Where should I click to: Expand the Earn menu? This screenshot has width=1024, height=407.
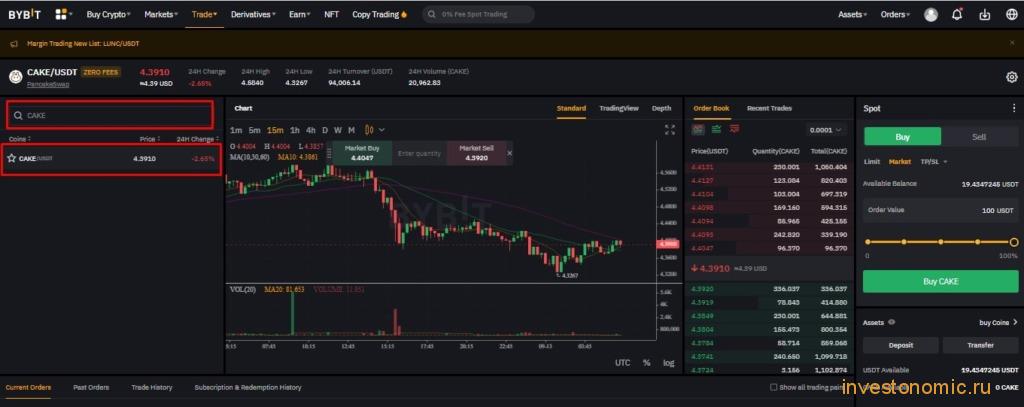tap(300, 14)
